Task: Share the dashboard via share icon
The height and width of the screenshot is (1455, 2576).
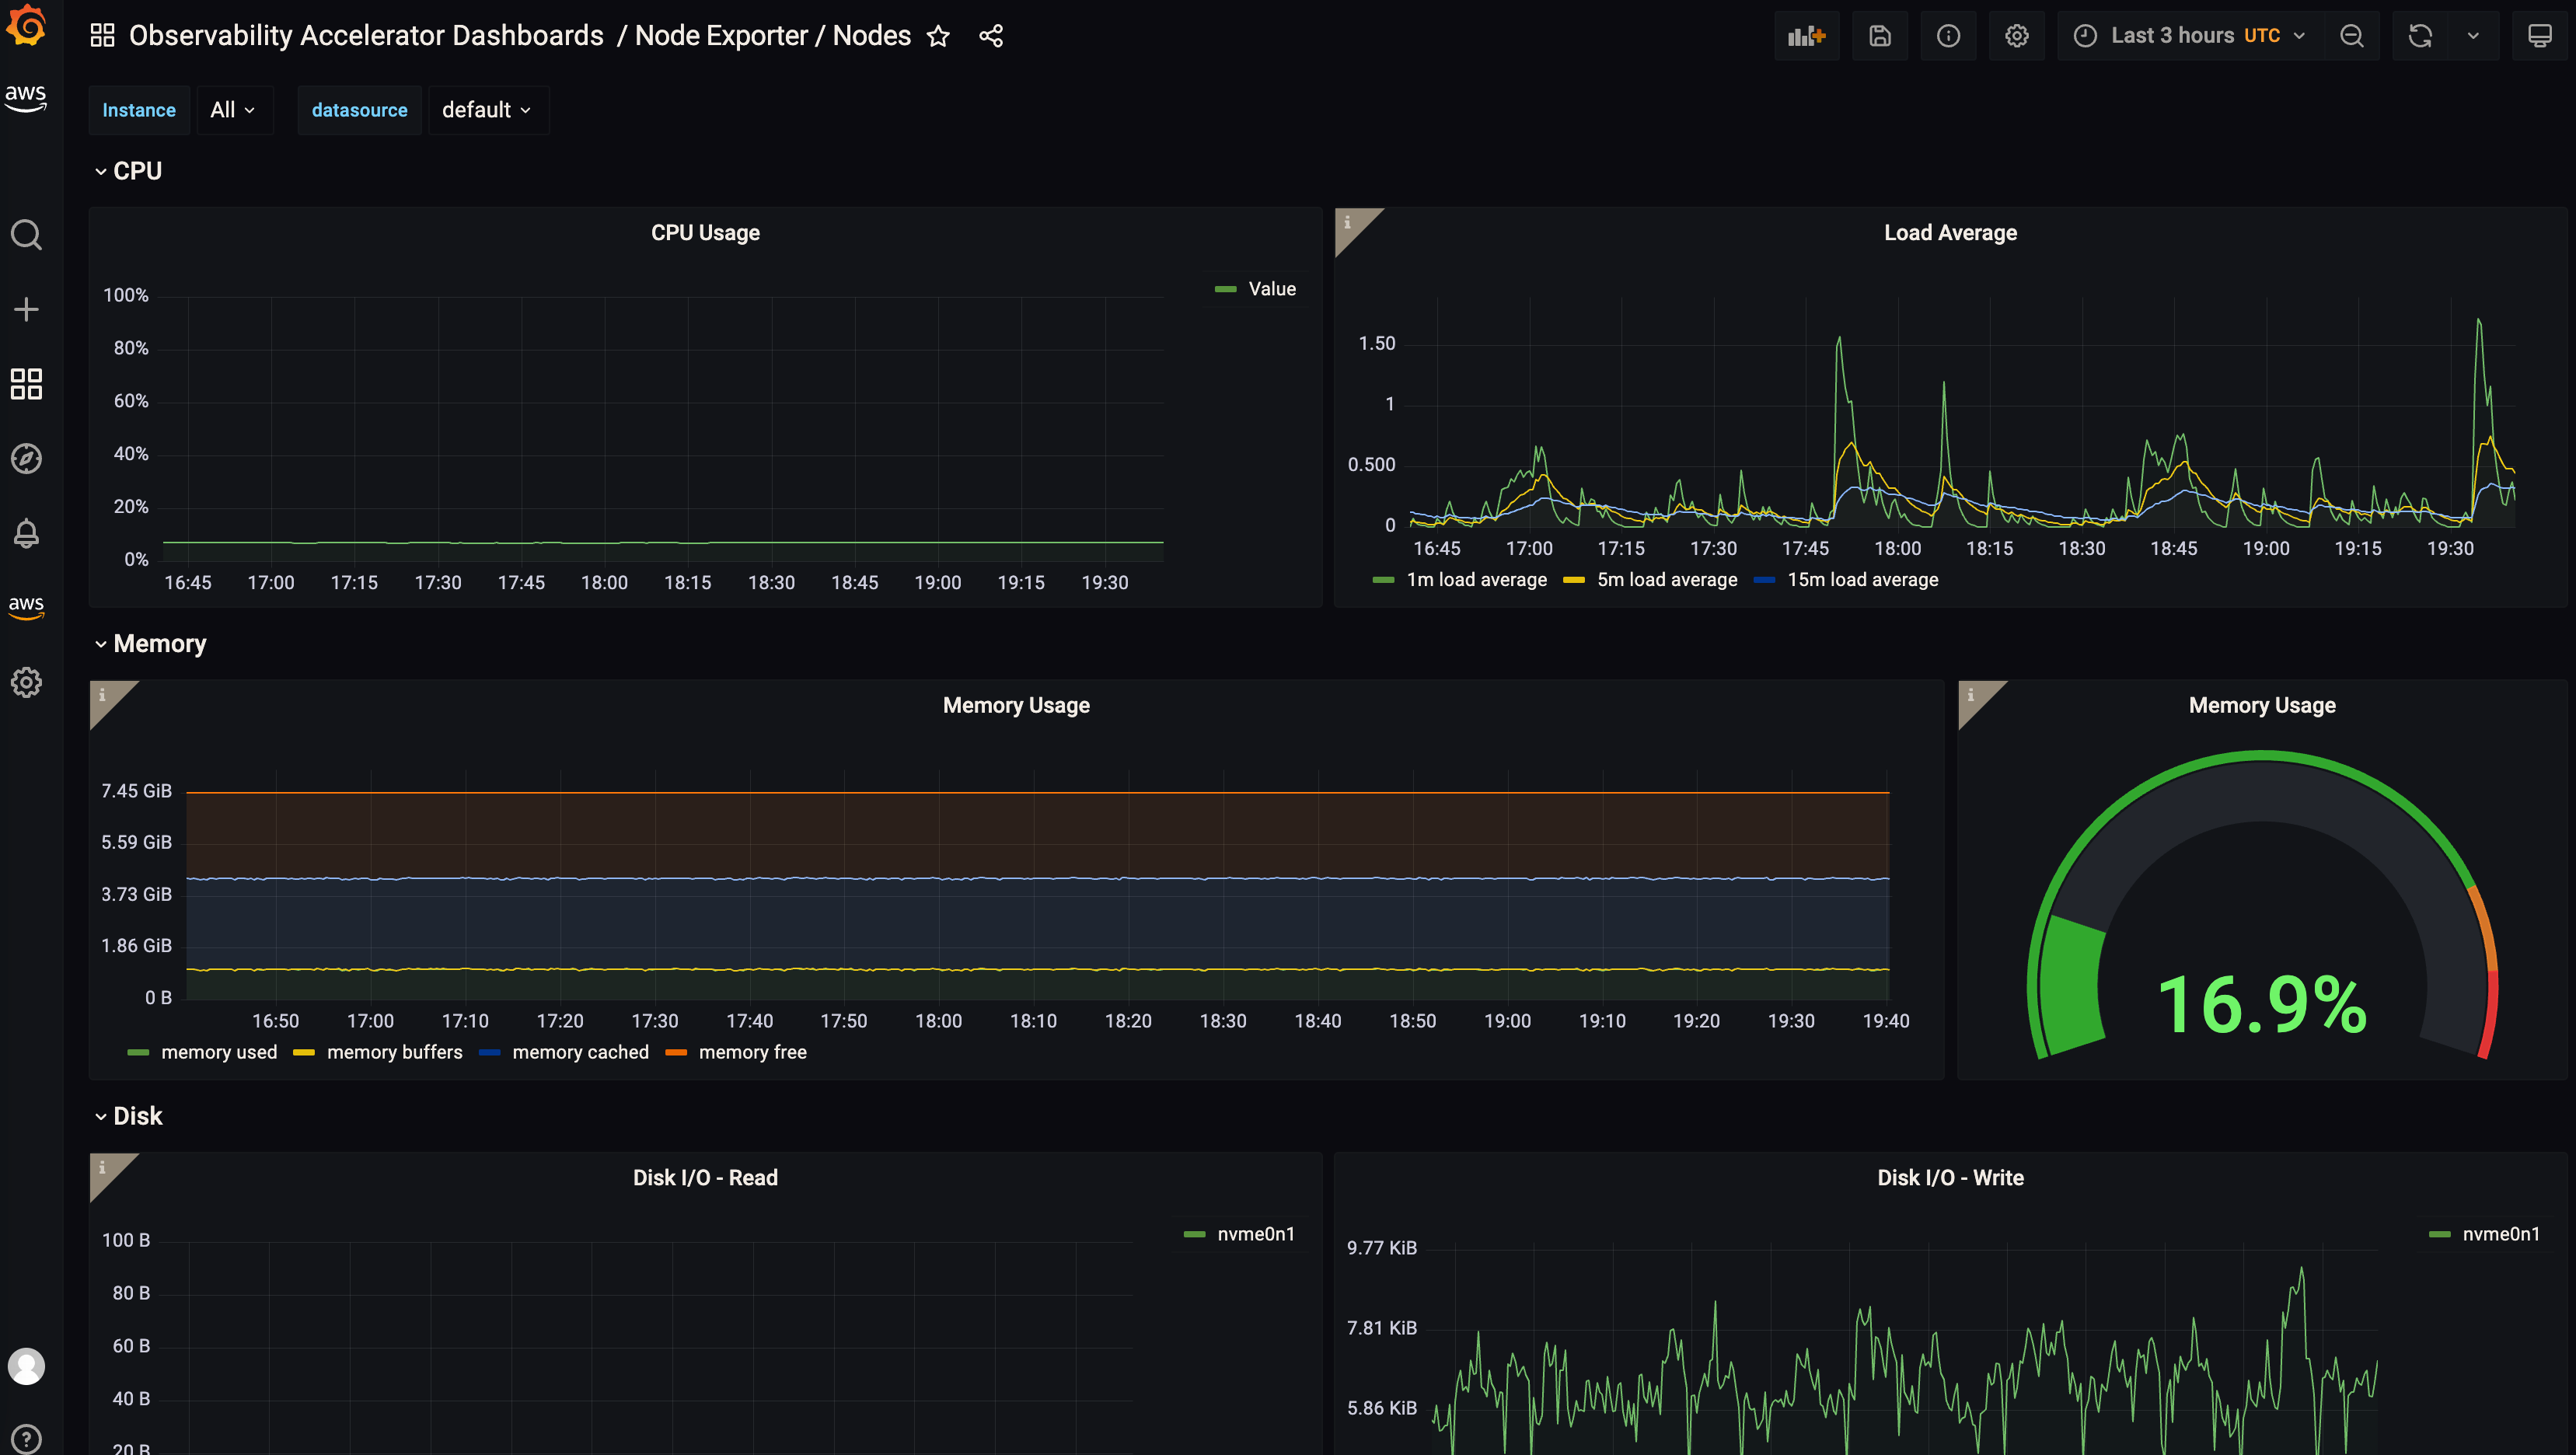Action: point(990,36)
